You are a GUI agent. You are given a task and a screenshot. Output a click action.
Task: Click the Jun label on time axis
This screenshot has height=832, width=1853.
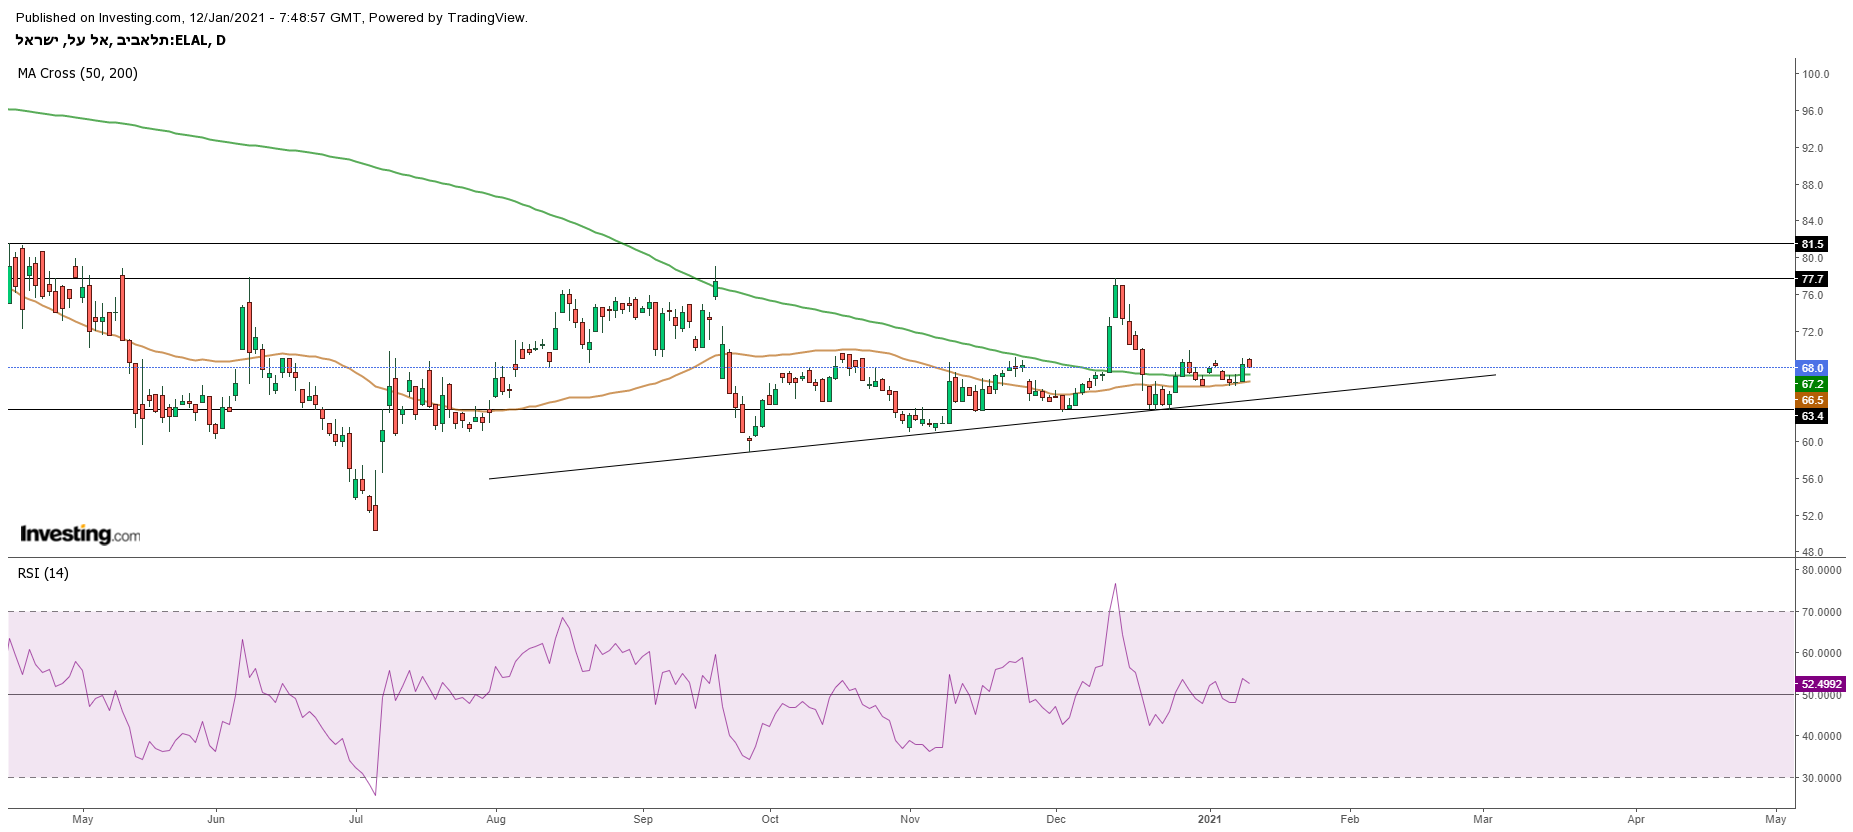pyautogui.click(x=216, y=819)
